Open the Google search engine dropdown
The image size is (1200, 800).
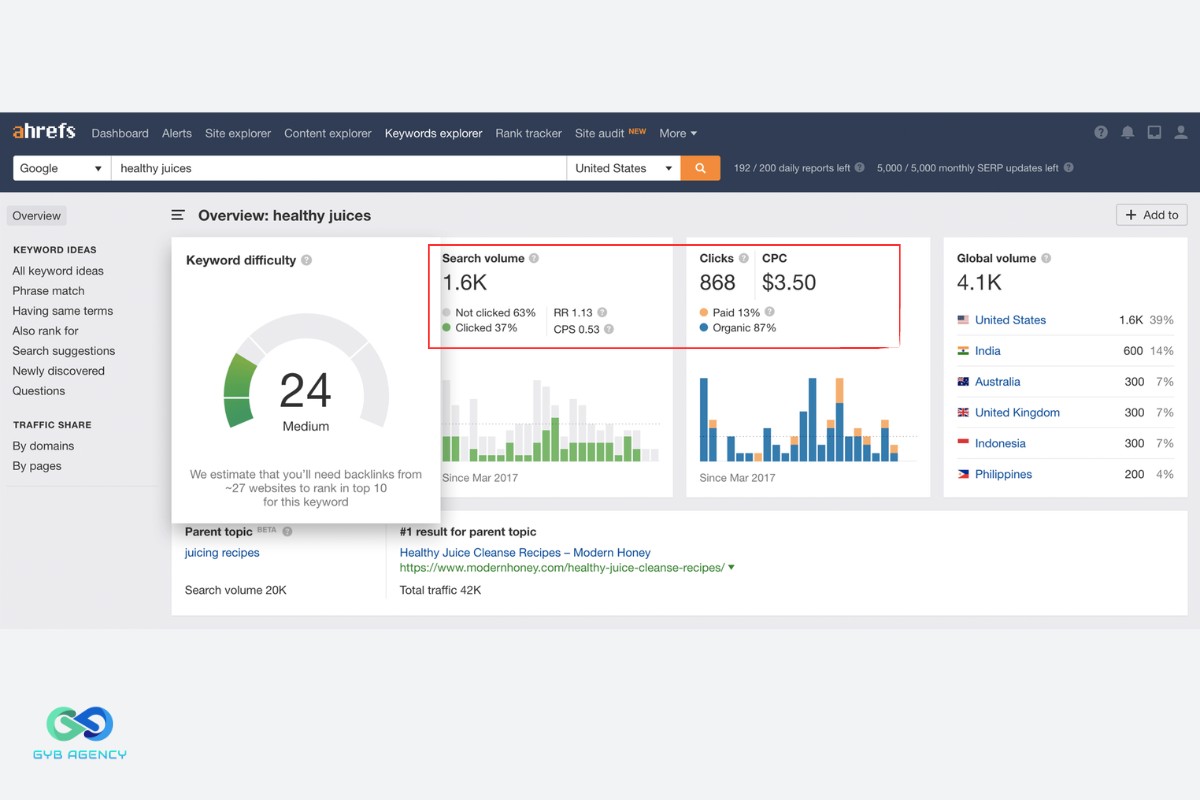tap(61, 168)
